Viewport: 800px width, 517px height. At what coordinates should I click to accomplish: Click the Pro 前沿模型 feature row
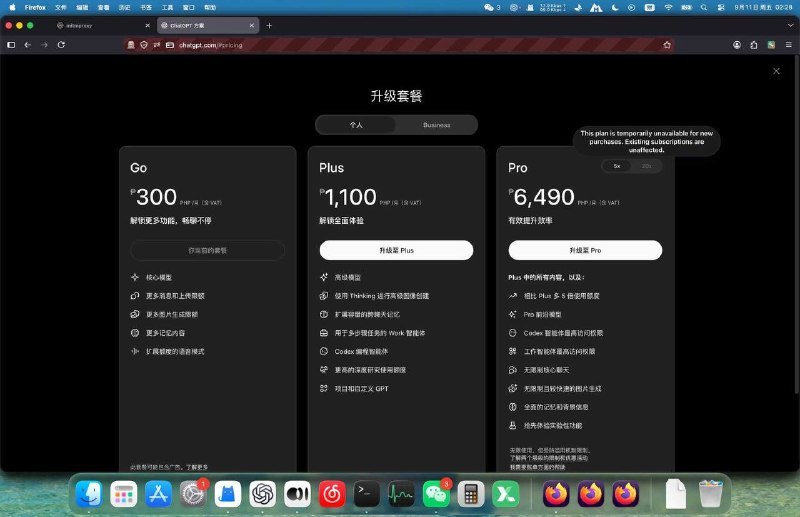click(x=535, y=314)
